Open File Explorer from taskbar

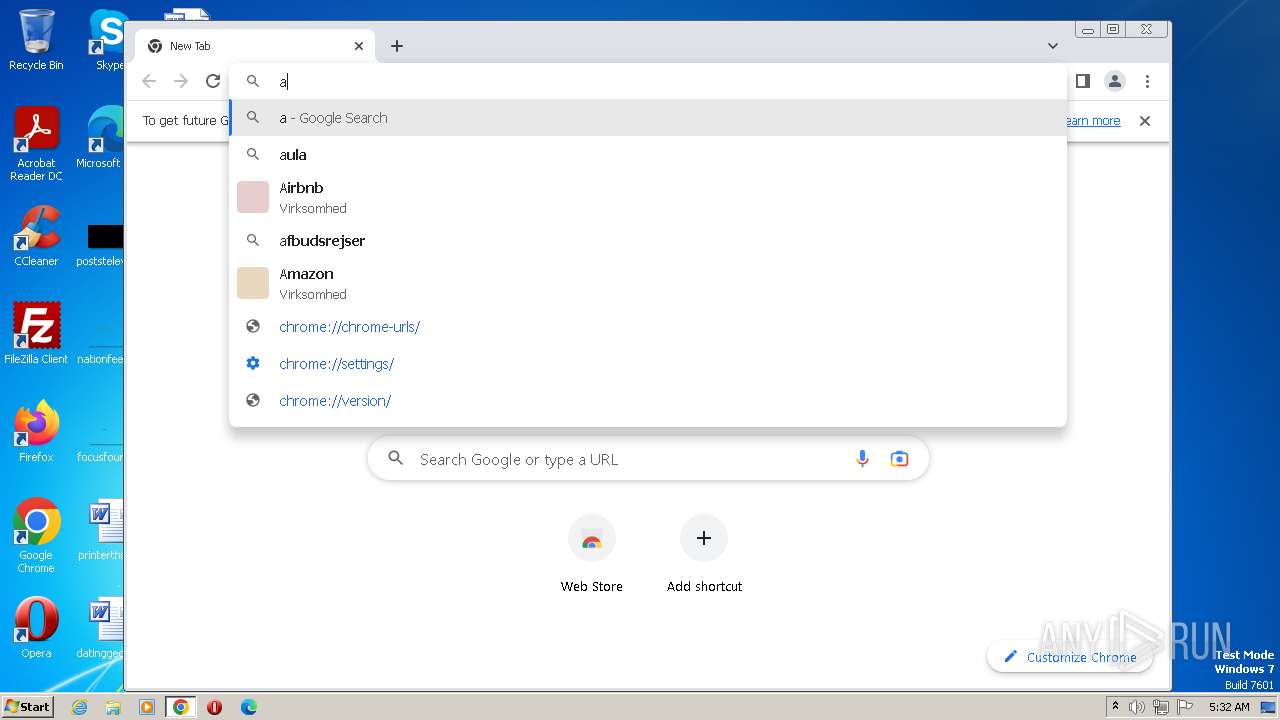pyautogui.click(x=113, y=707)
